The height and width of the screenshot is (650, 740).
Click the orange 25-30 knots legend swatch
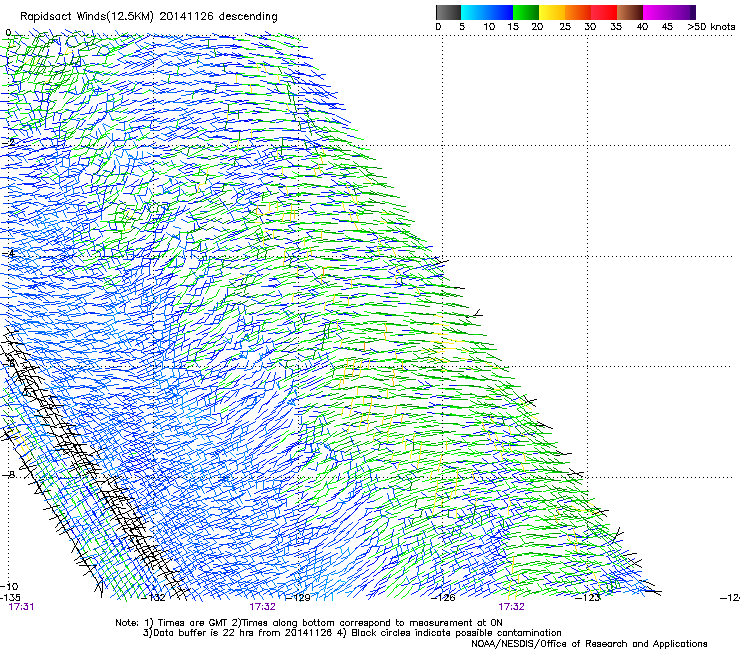click(x=578, y=12)
